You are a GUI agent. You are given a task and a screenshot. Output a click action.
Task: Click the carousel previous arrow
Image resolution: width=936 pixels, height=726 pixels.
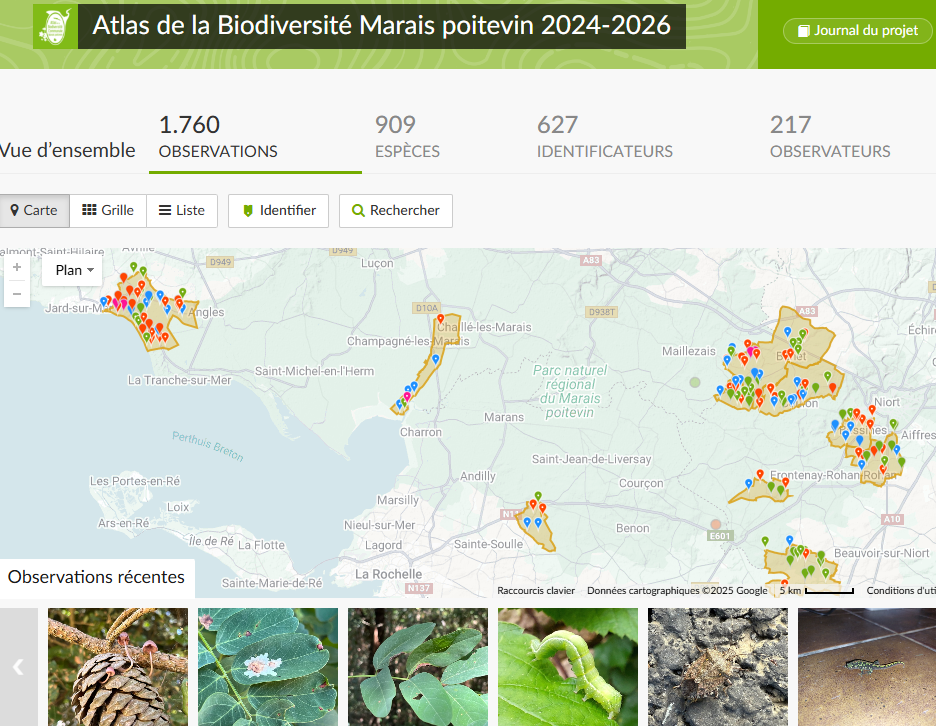pyautogui.click(x=16, y=667)
